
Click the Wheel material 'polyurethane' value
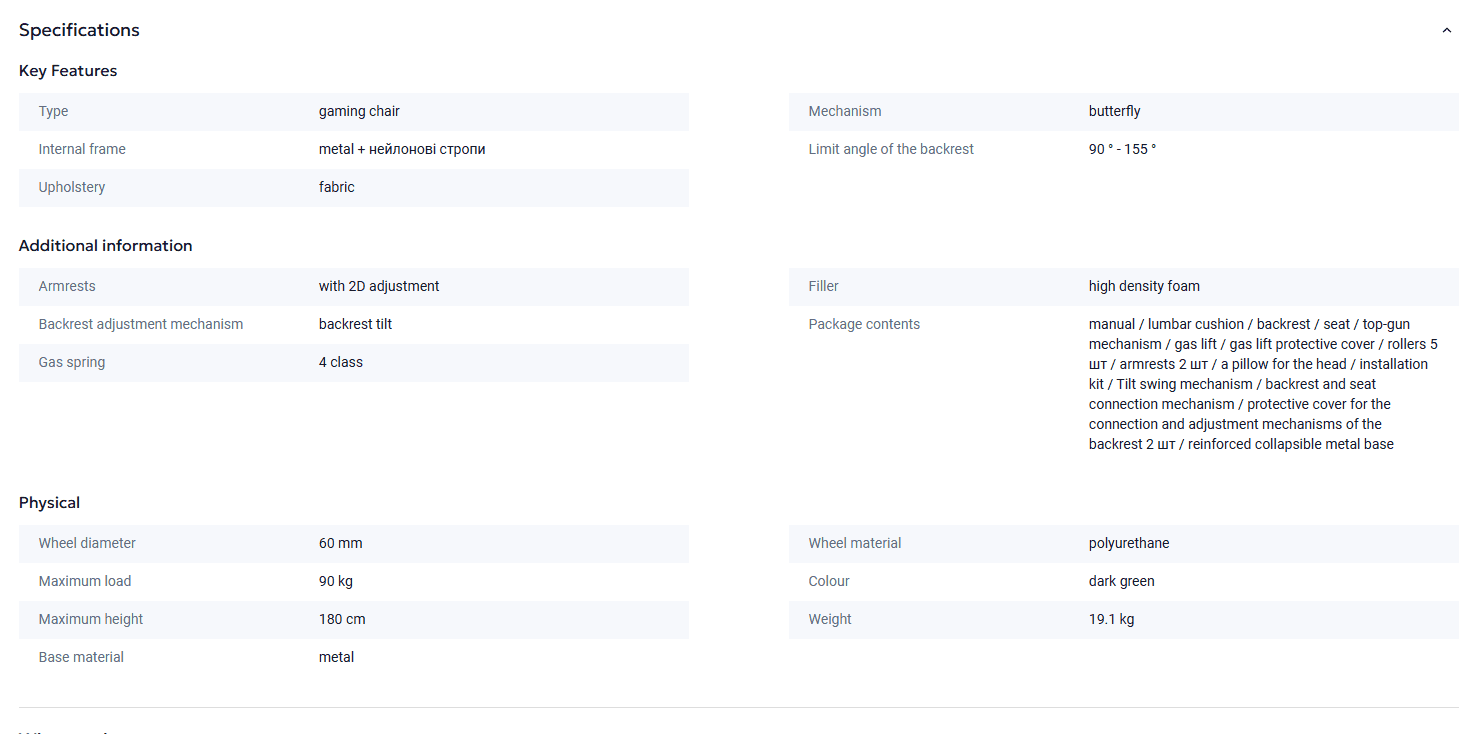click(x=1129, y=543)
